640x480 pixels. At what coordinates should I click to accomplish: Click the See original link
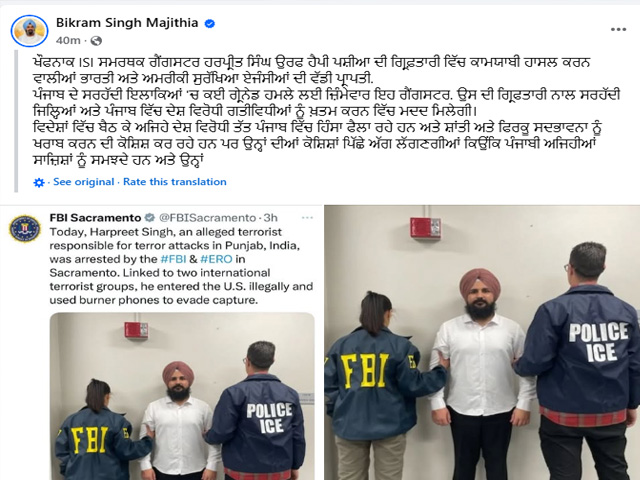click(84, 182)
